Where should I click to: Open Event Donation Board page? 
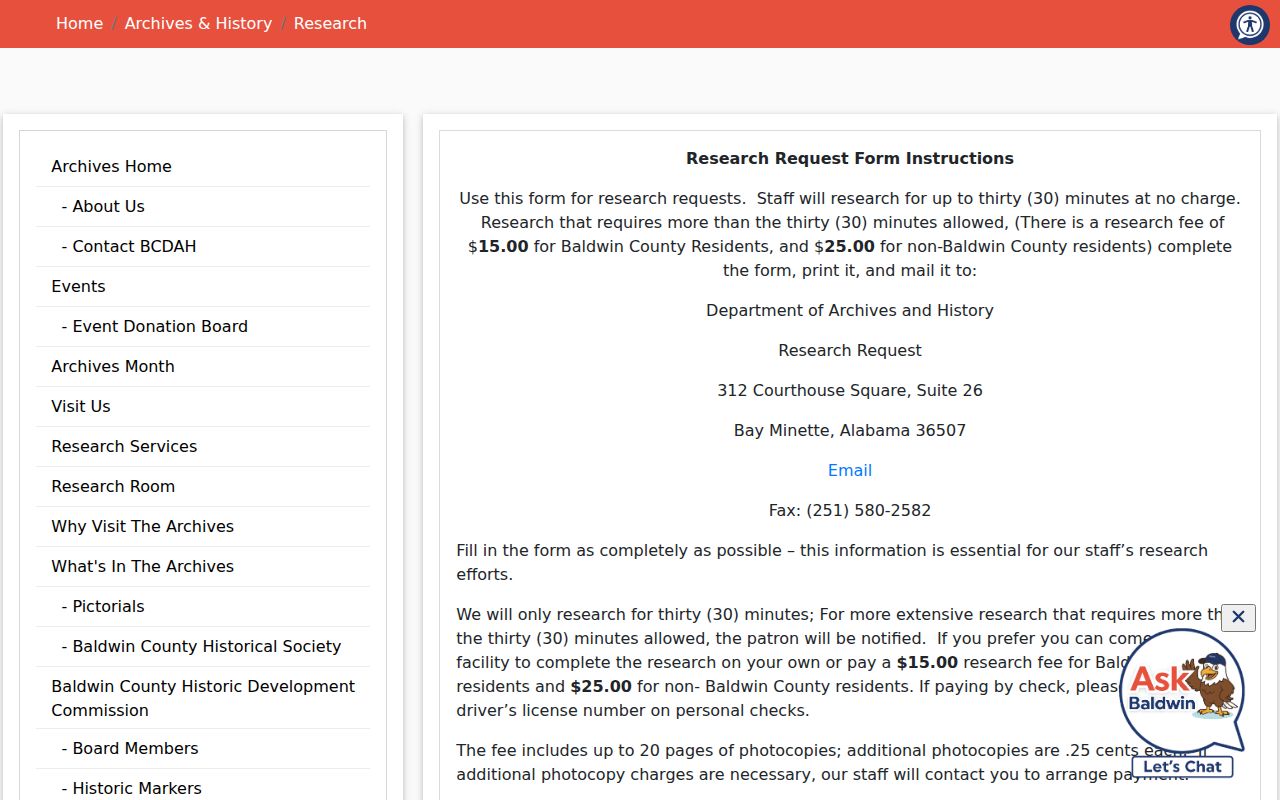203,326
